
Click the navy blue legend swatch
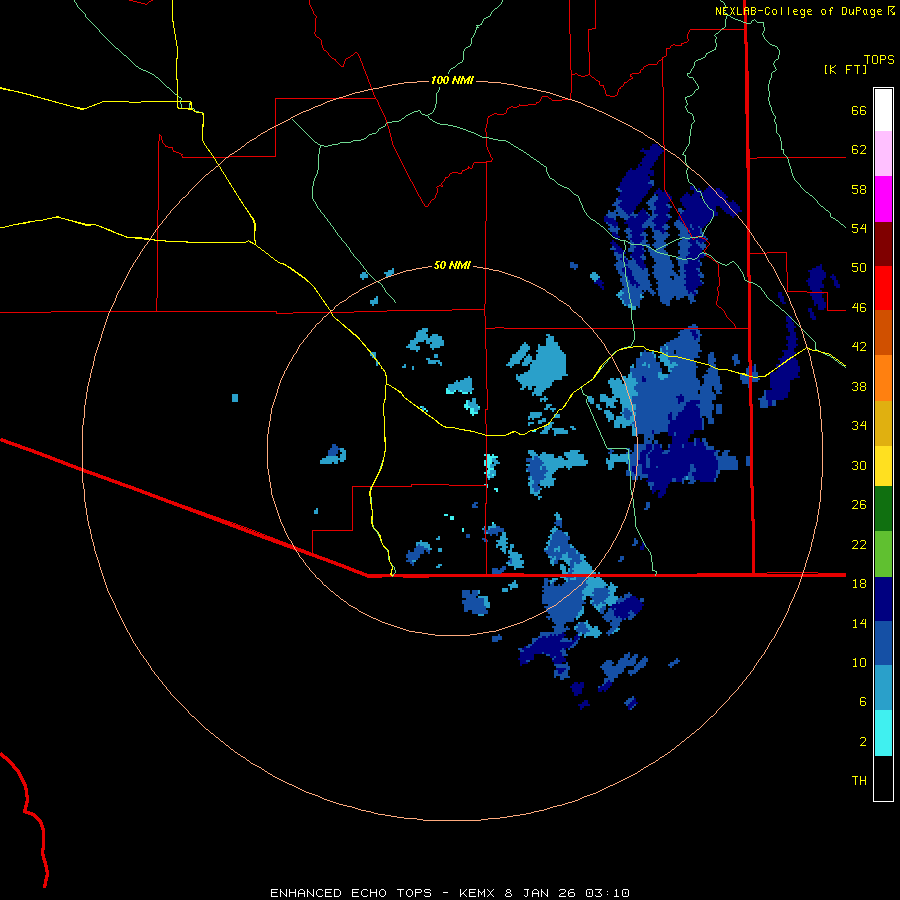pyautogui.click(x=883, y=599)
